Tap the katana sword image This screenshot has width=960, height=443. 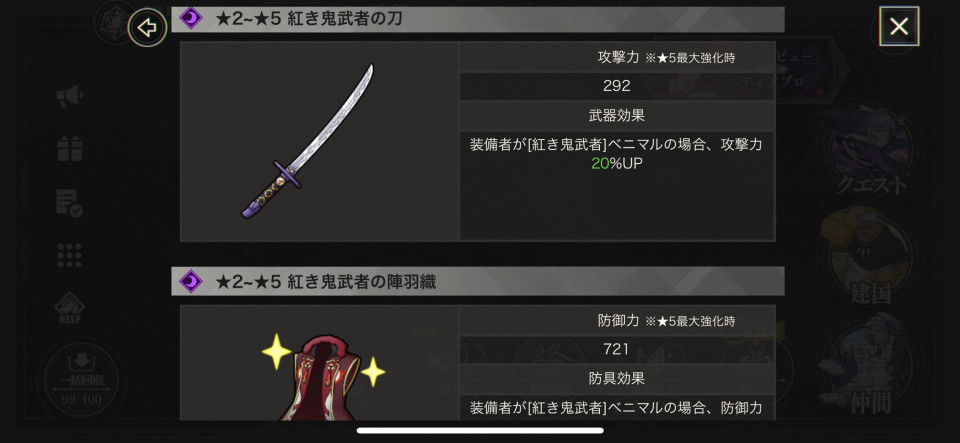pyautogui.click(x=307, y=141)
